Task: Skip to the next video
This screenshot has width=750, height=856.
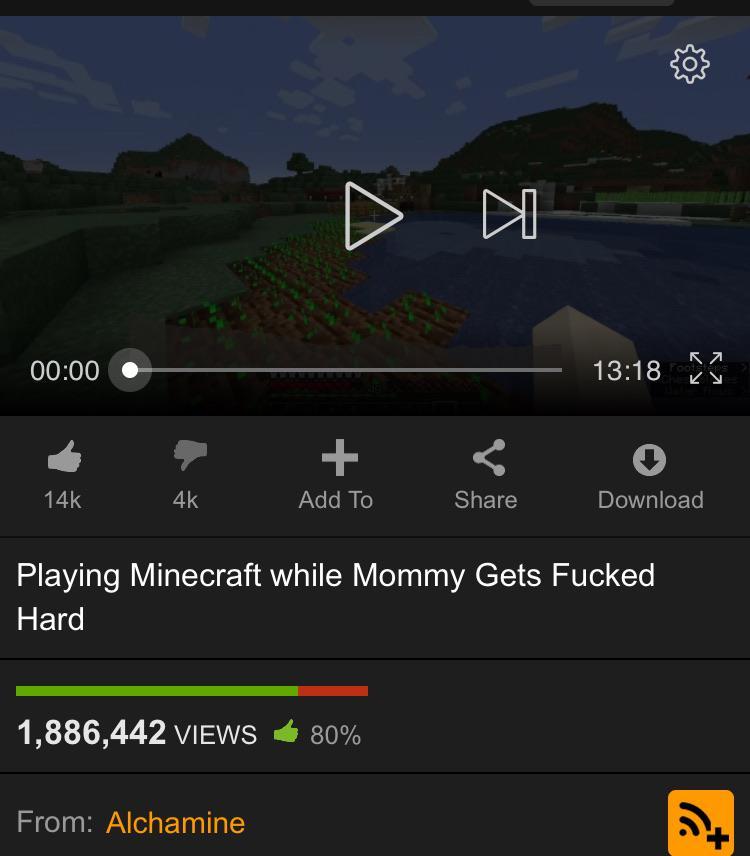Action: (x=510, y=214)
